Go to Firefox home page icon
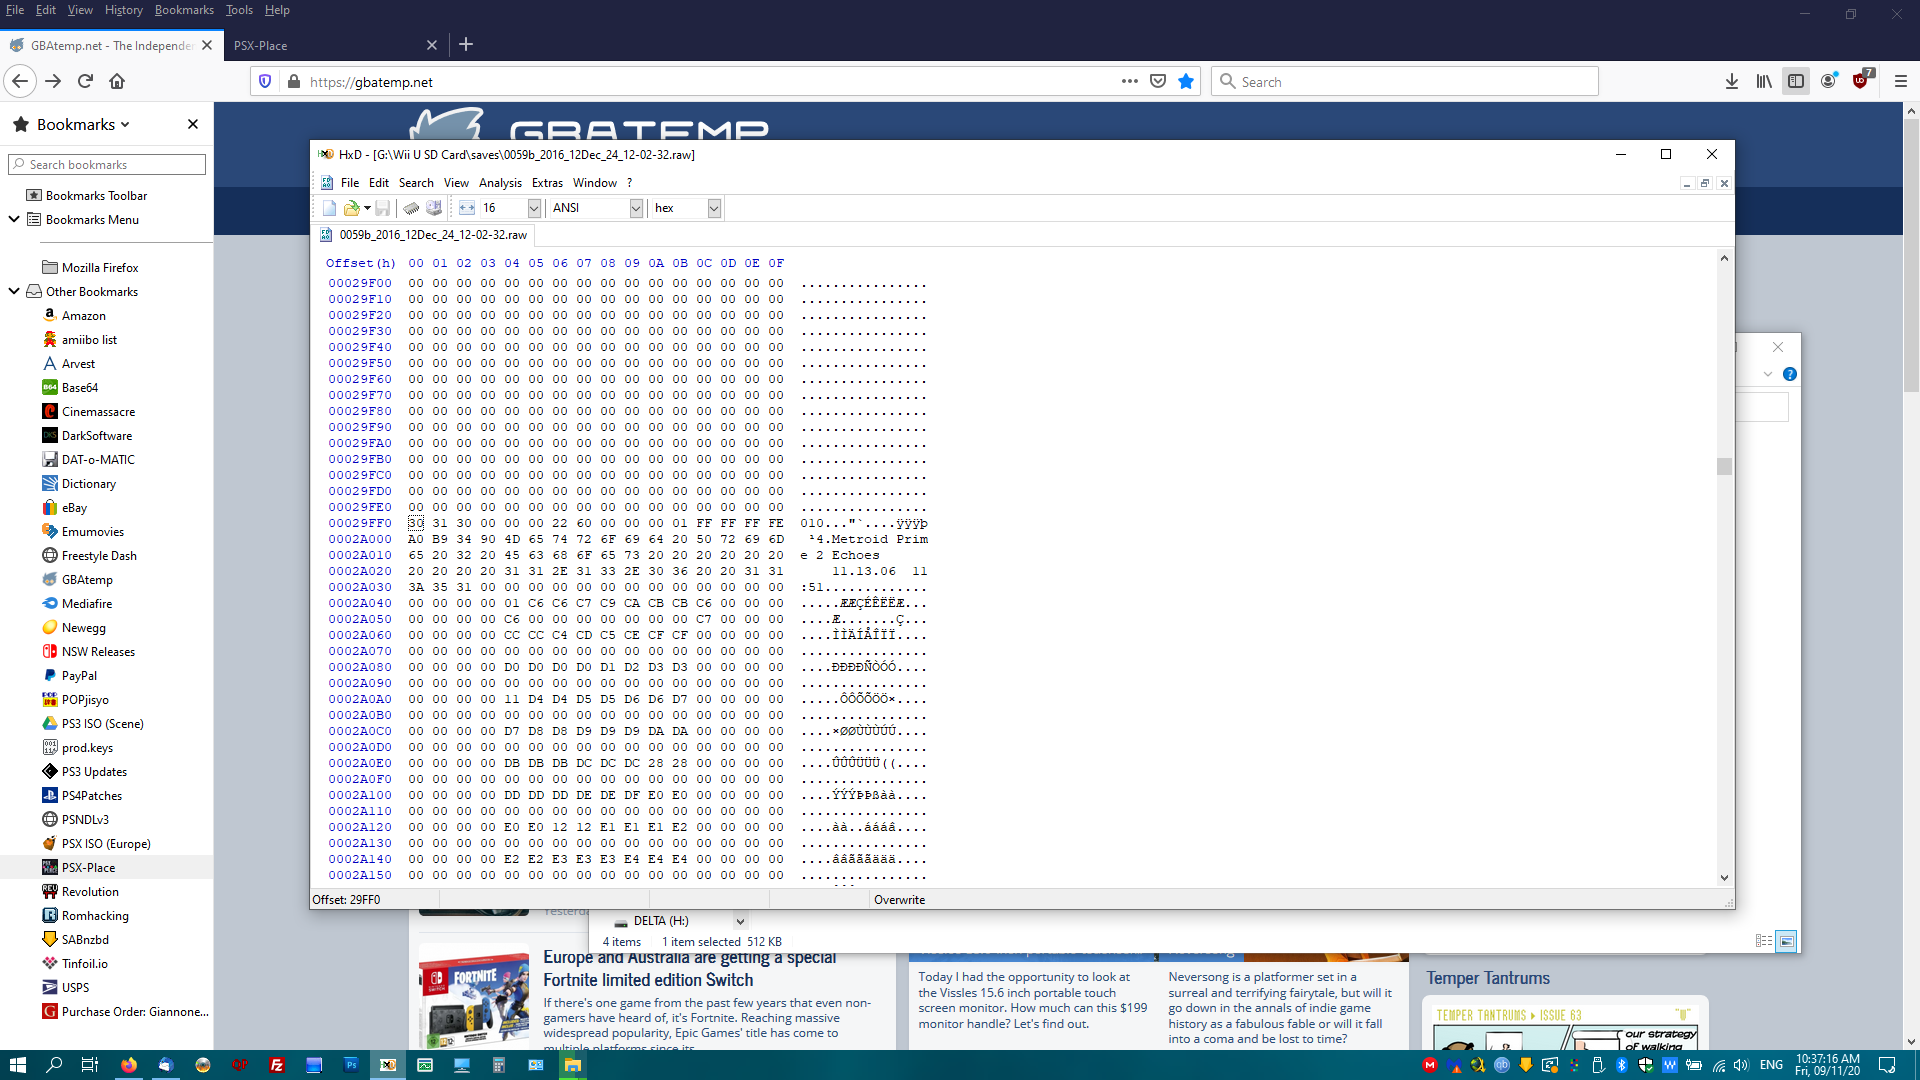This screenshot has width=1920, height=1080. (117, 82)
